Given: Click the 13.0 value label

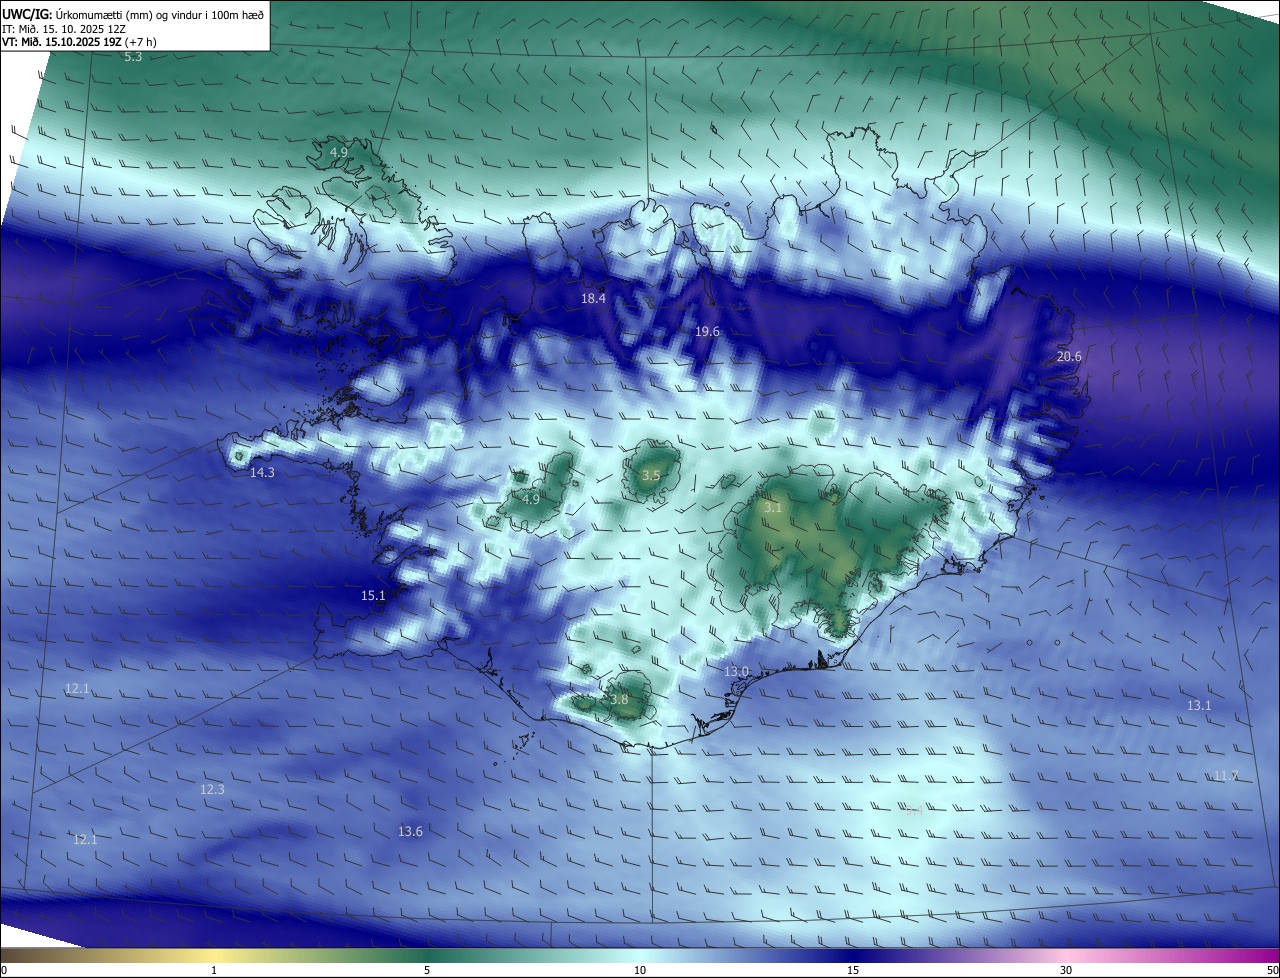Looking at the screenshot, I should click(736, 672).
